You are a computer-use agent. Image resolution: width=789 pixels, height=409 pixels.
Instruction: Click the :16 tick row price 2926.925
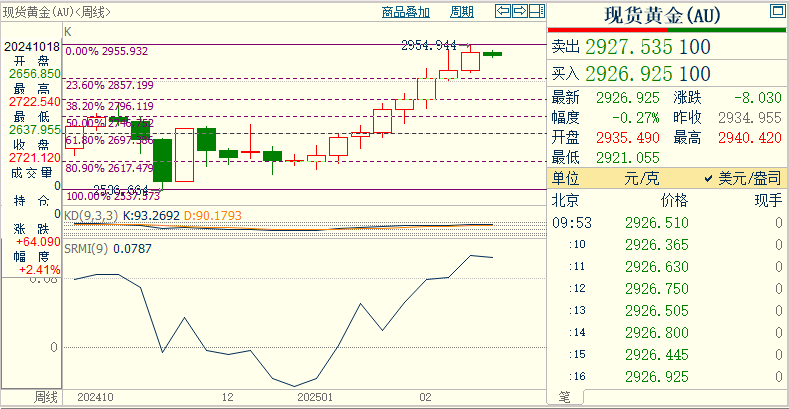click(x=657, y=377)
